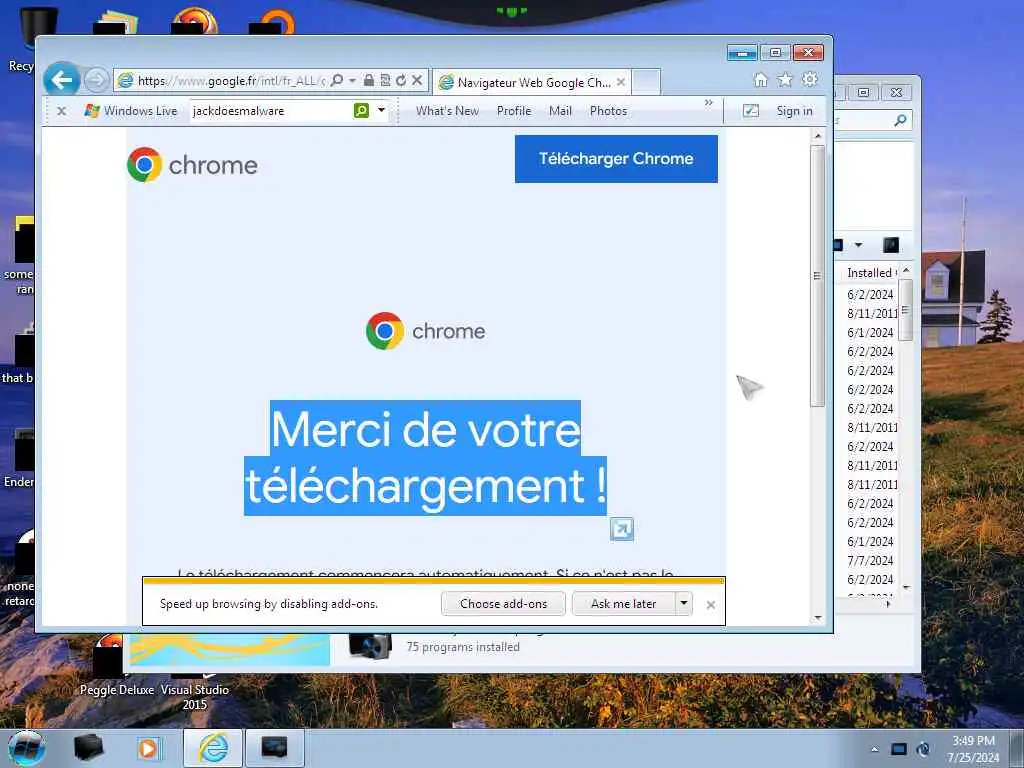The height and width of the screenshot is (768, 1024).
Task: Expand the Windows Live search options arrow
Action: 381,110
